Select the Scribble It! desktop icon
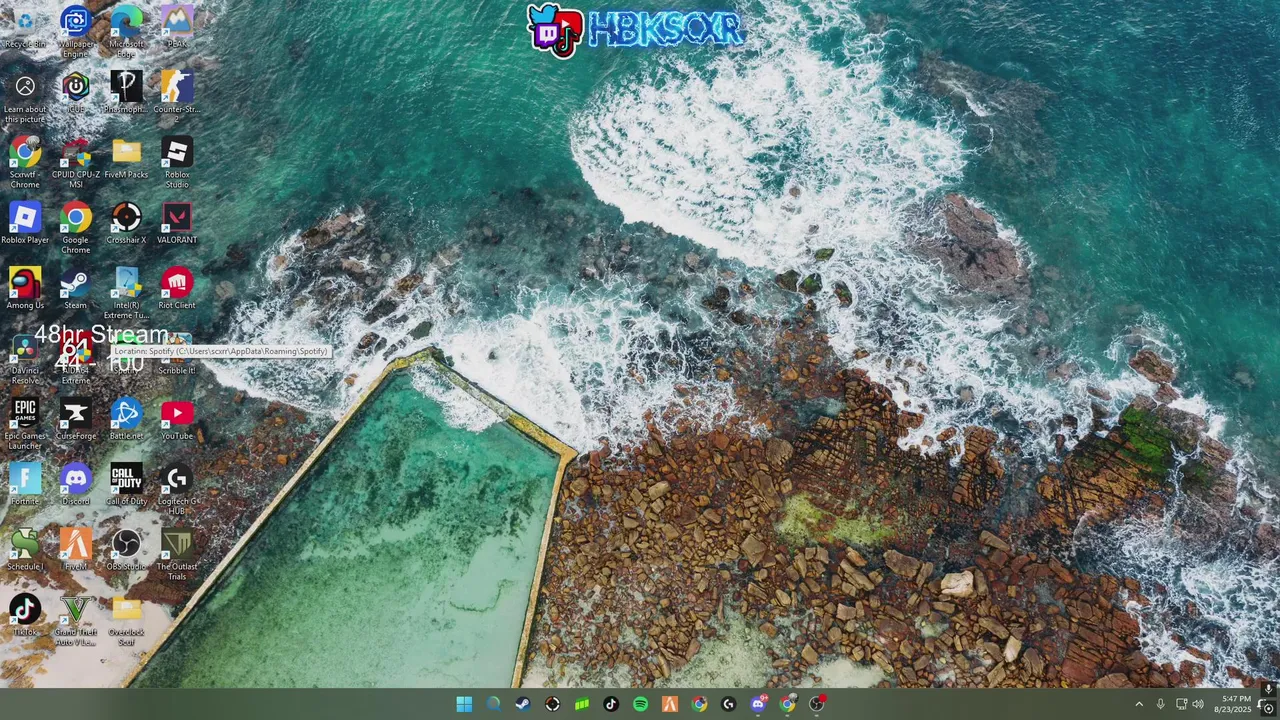1280x720 pixels. (177, 353)
